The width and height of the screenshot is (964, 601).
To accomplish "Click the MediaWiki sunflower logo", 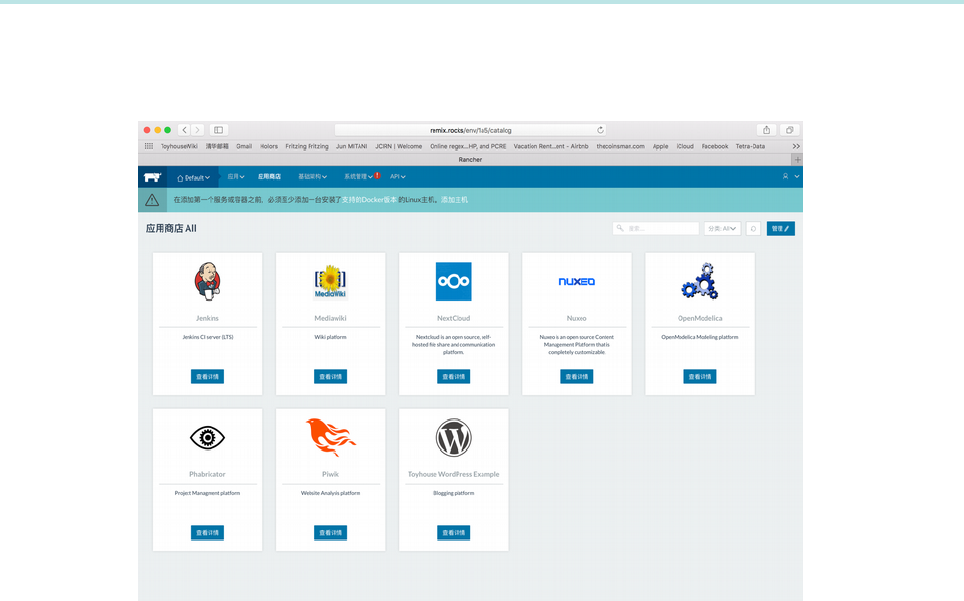I will 331,281.
